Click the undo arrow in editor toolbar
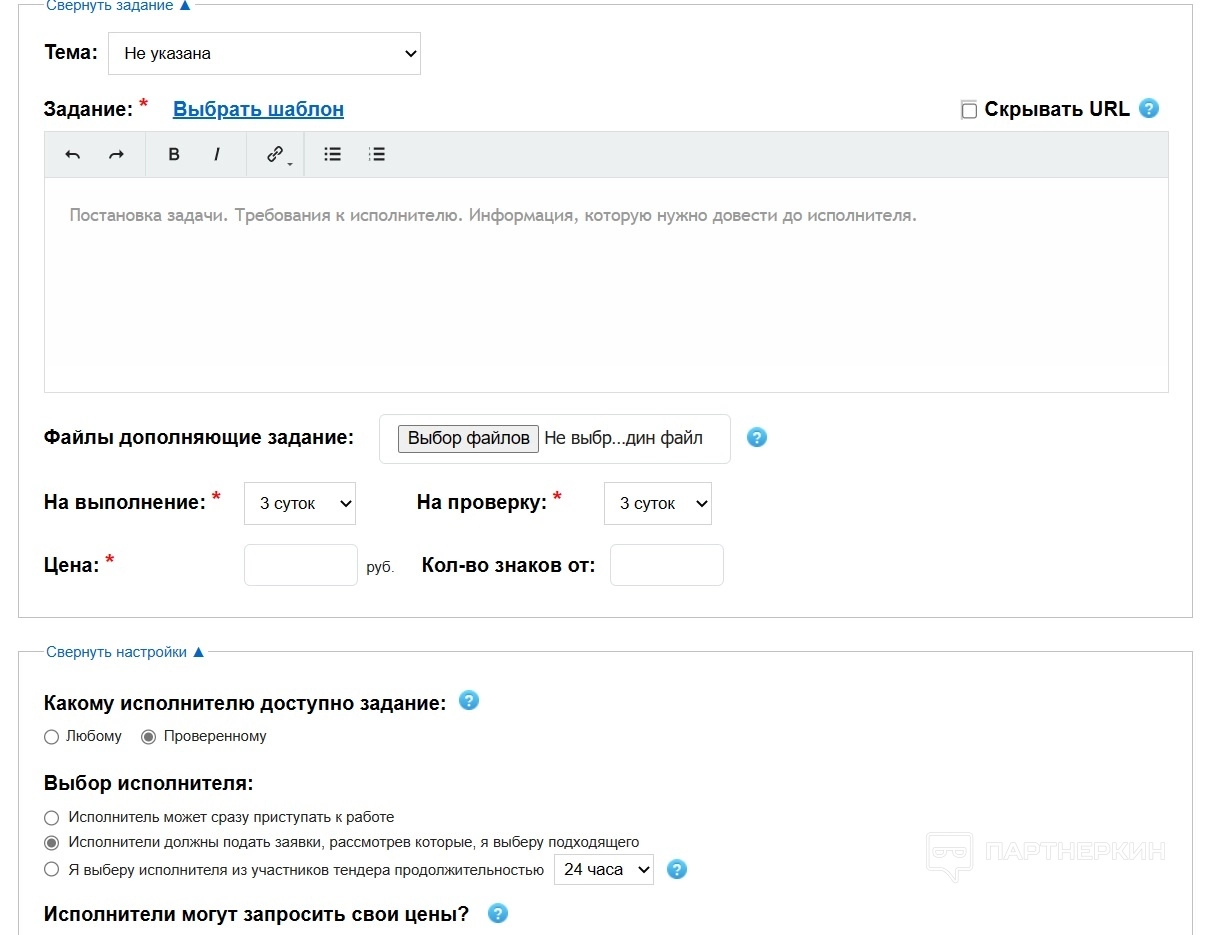The height and width of the screenshot is (935, 1217). (x=72, y=154)
